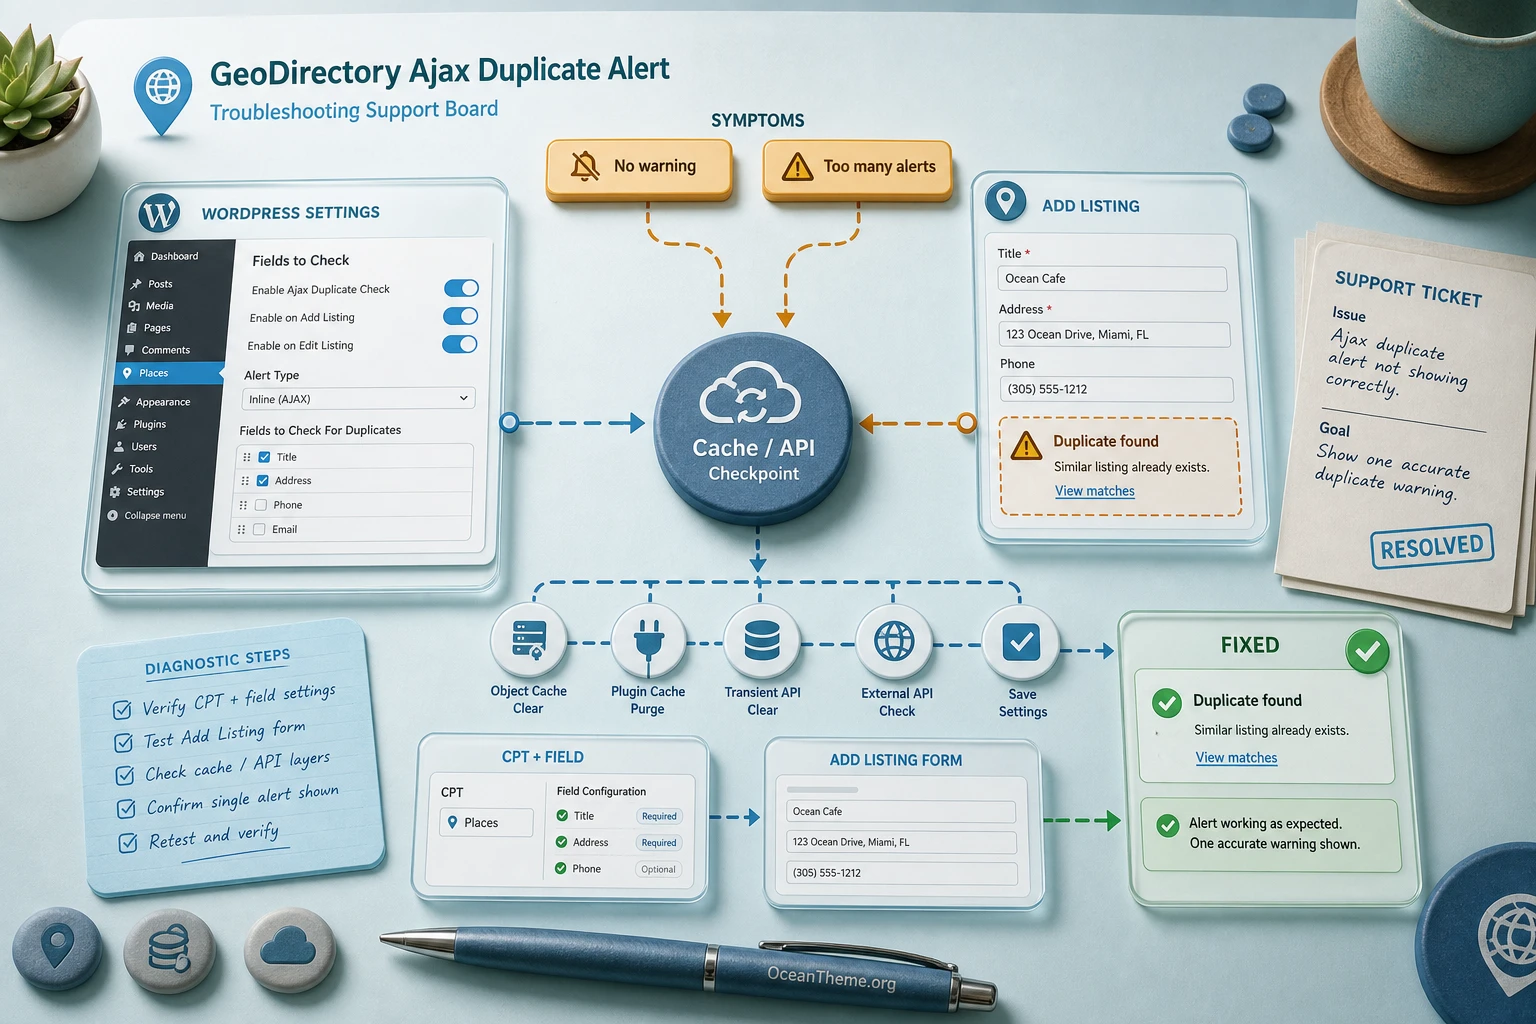Click the Title field containing Ocean Cafe
This screenshot has height=1024, width=1536.
1112,279
